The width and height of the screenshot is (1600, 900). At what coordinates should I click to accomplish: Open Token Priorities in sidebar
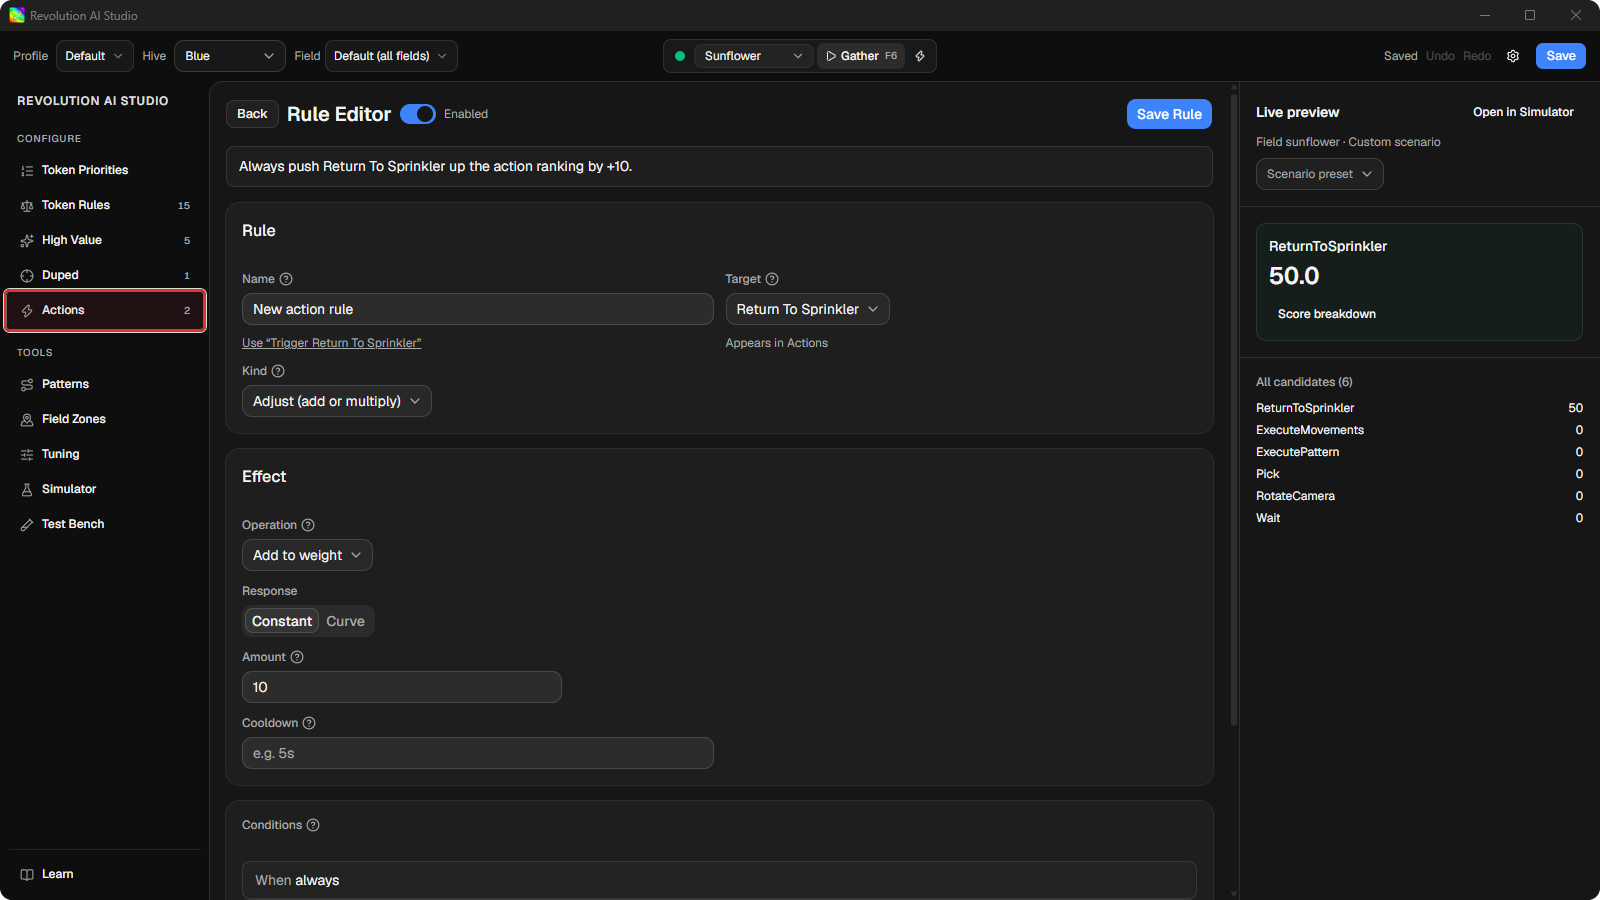(105, 170)
